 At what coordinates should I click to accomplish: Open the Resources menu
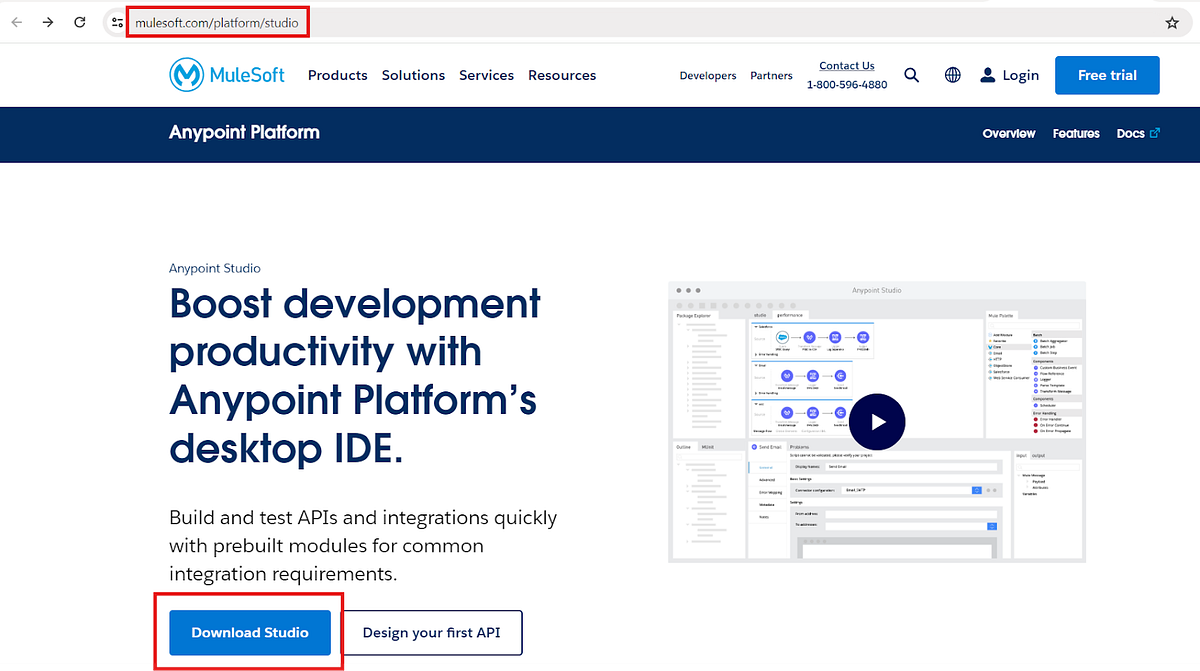[x=561, y=74]
